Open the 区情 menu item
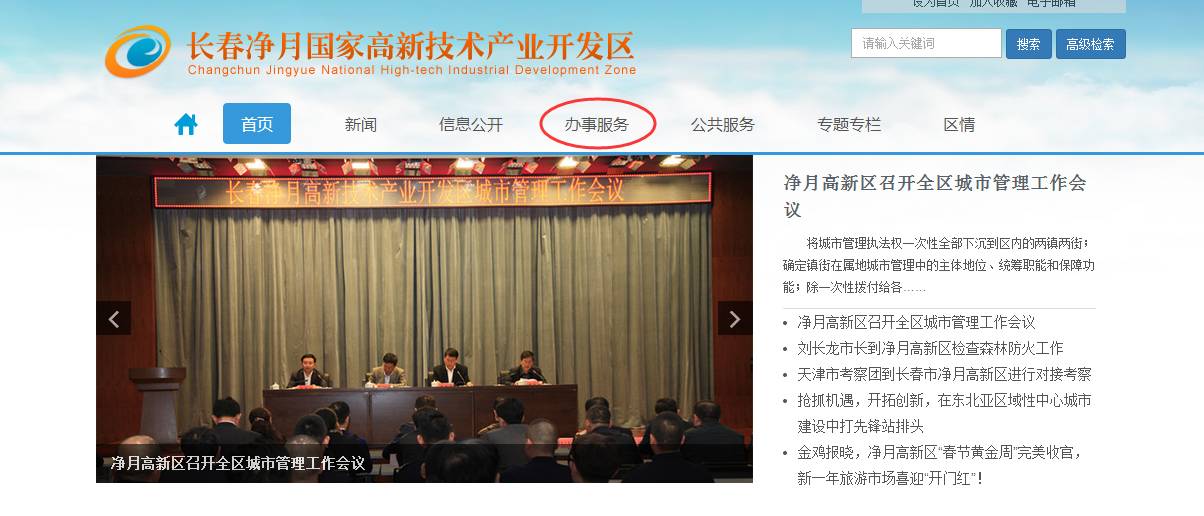Viewport: 1204px width, 516px height. click(959, 125)
